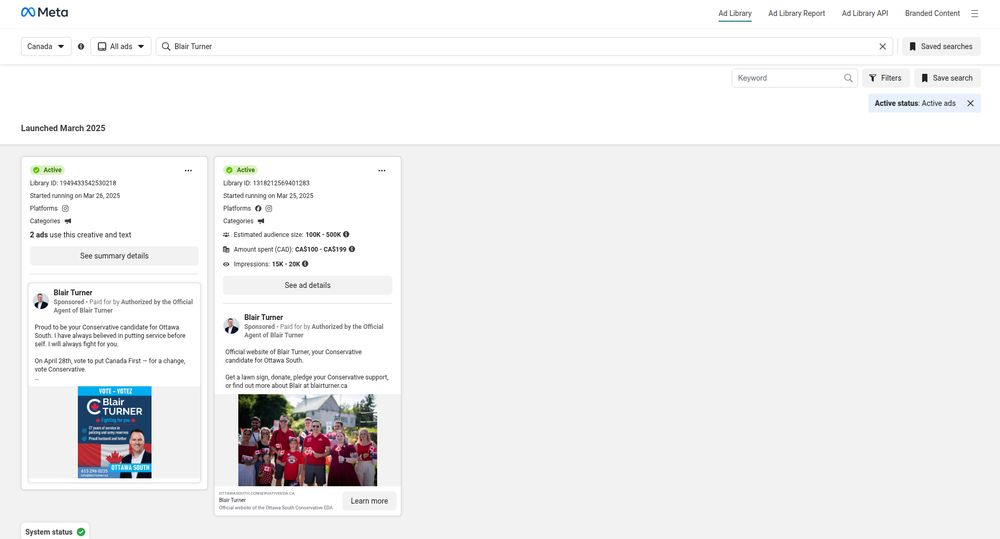Screen dimensions: 1000x539
Task: Click Save search button
Action: (948, 78)
